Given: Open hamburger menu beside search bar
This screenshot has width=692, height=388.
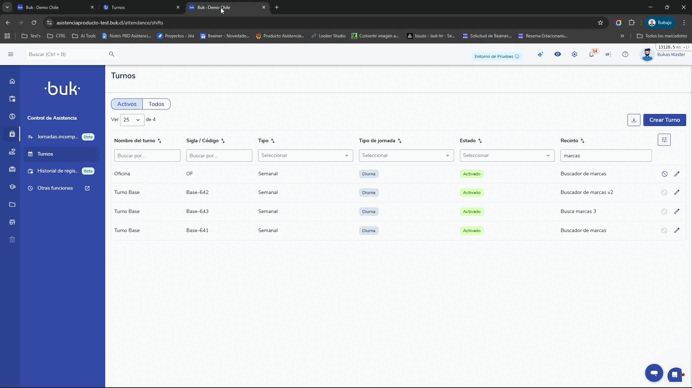Looking at the screenshot, I should coord(11,54).
